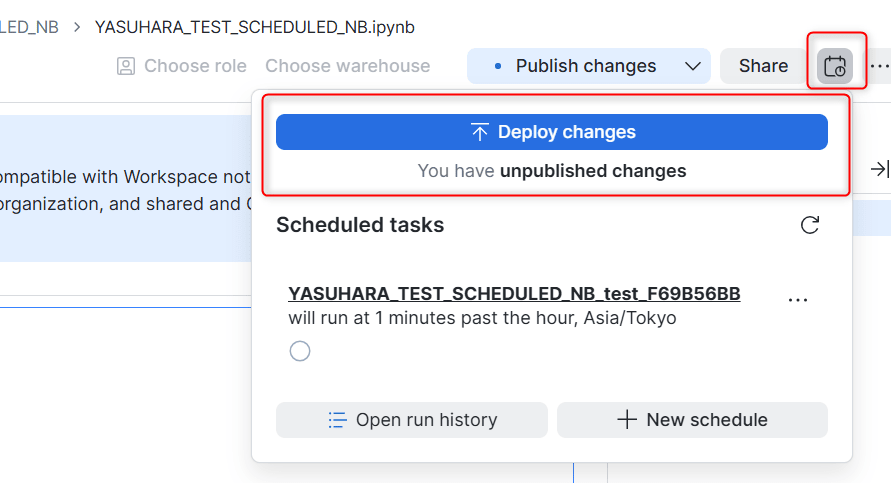Toggle the scheduled task status circle

(x=299, y=351)
